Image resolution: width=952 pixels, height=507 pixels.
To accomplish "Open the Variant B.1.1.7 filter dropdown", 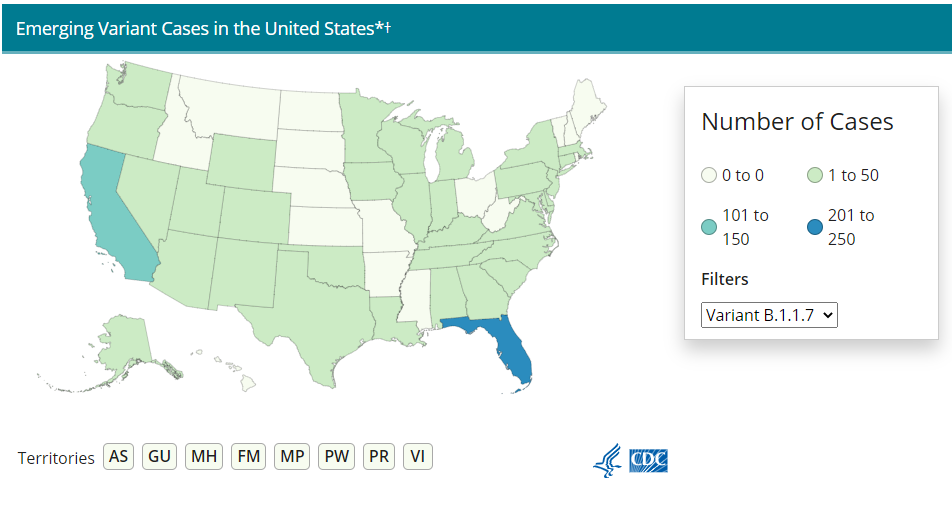I will (x=769, y=315).
